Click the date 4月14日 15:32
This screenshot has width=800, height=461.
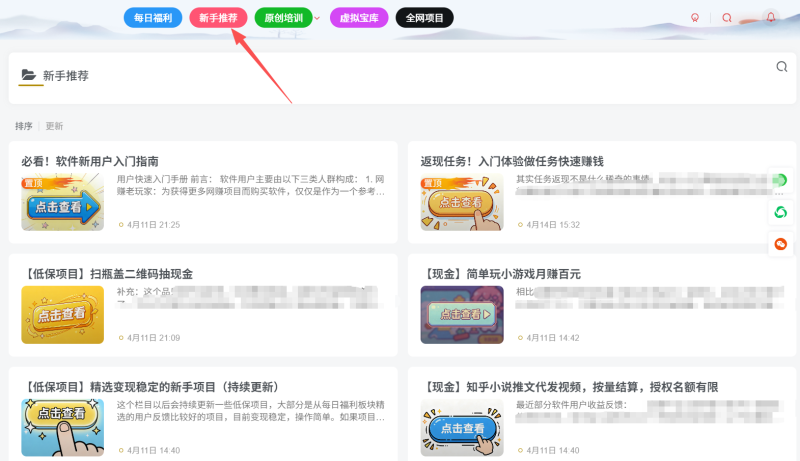pyautogui.click(x=553, y=225)
